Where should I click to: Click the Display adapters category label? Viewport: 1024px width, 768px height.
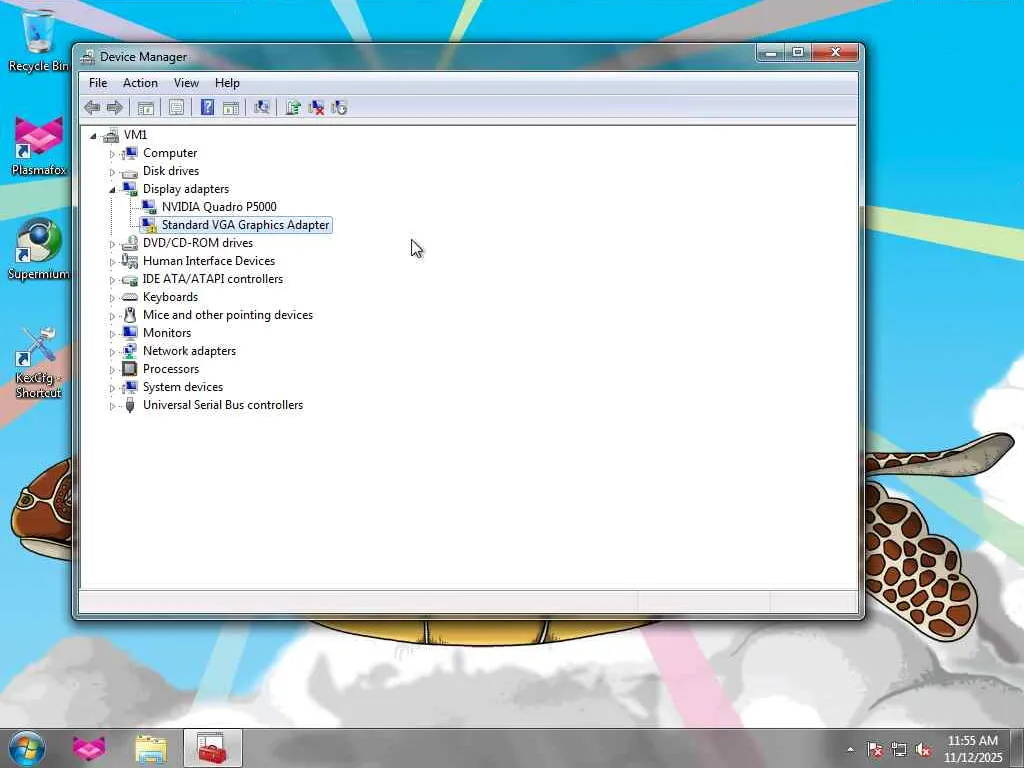[186, 189]
